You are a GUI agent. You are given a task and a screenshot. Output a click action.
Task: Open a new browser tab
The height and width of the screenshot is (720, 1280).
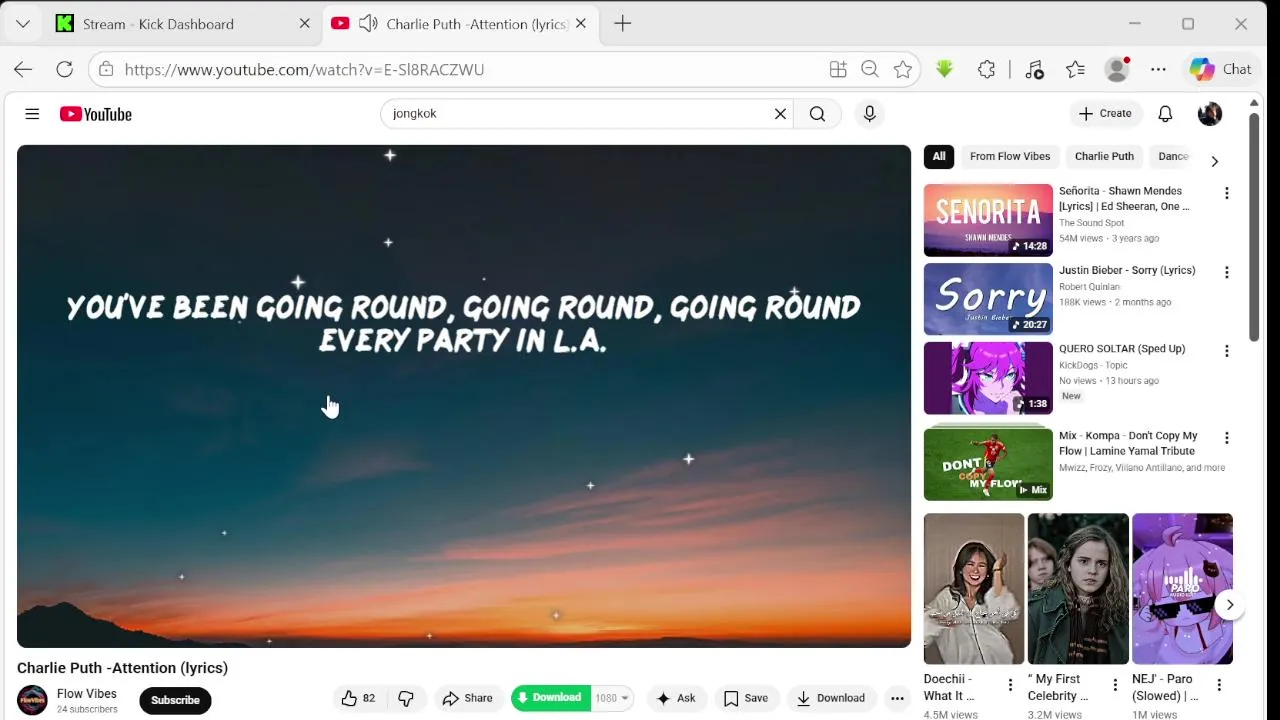click(622, 24)
